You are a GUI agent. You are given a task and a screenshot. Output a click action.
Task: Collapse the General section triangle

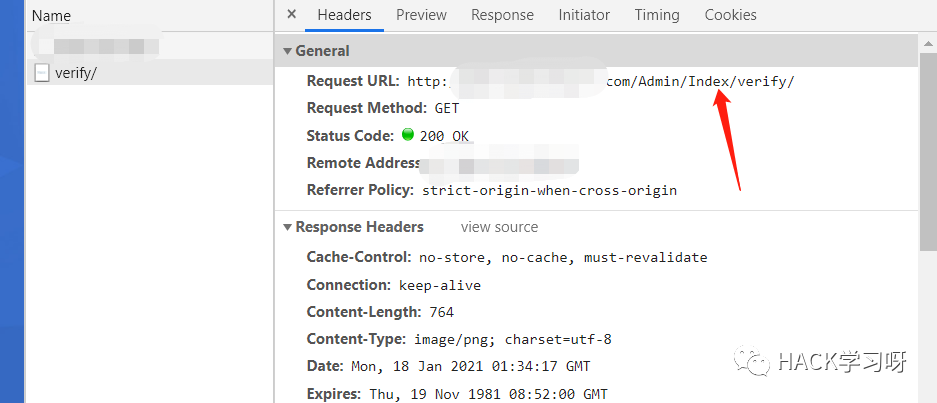[x=288, y=51]
